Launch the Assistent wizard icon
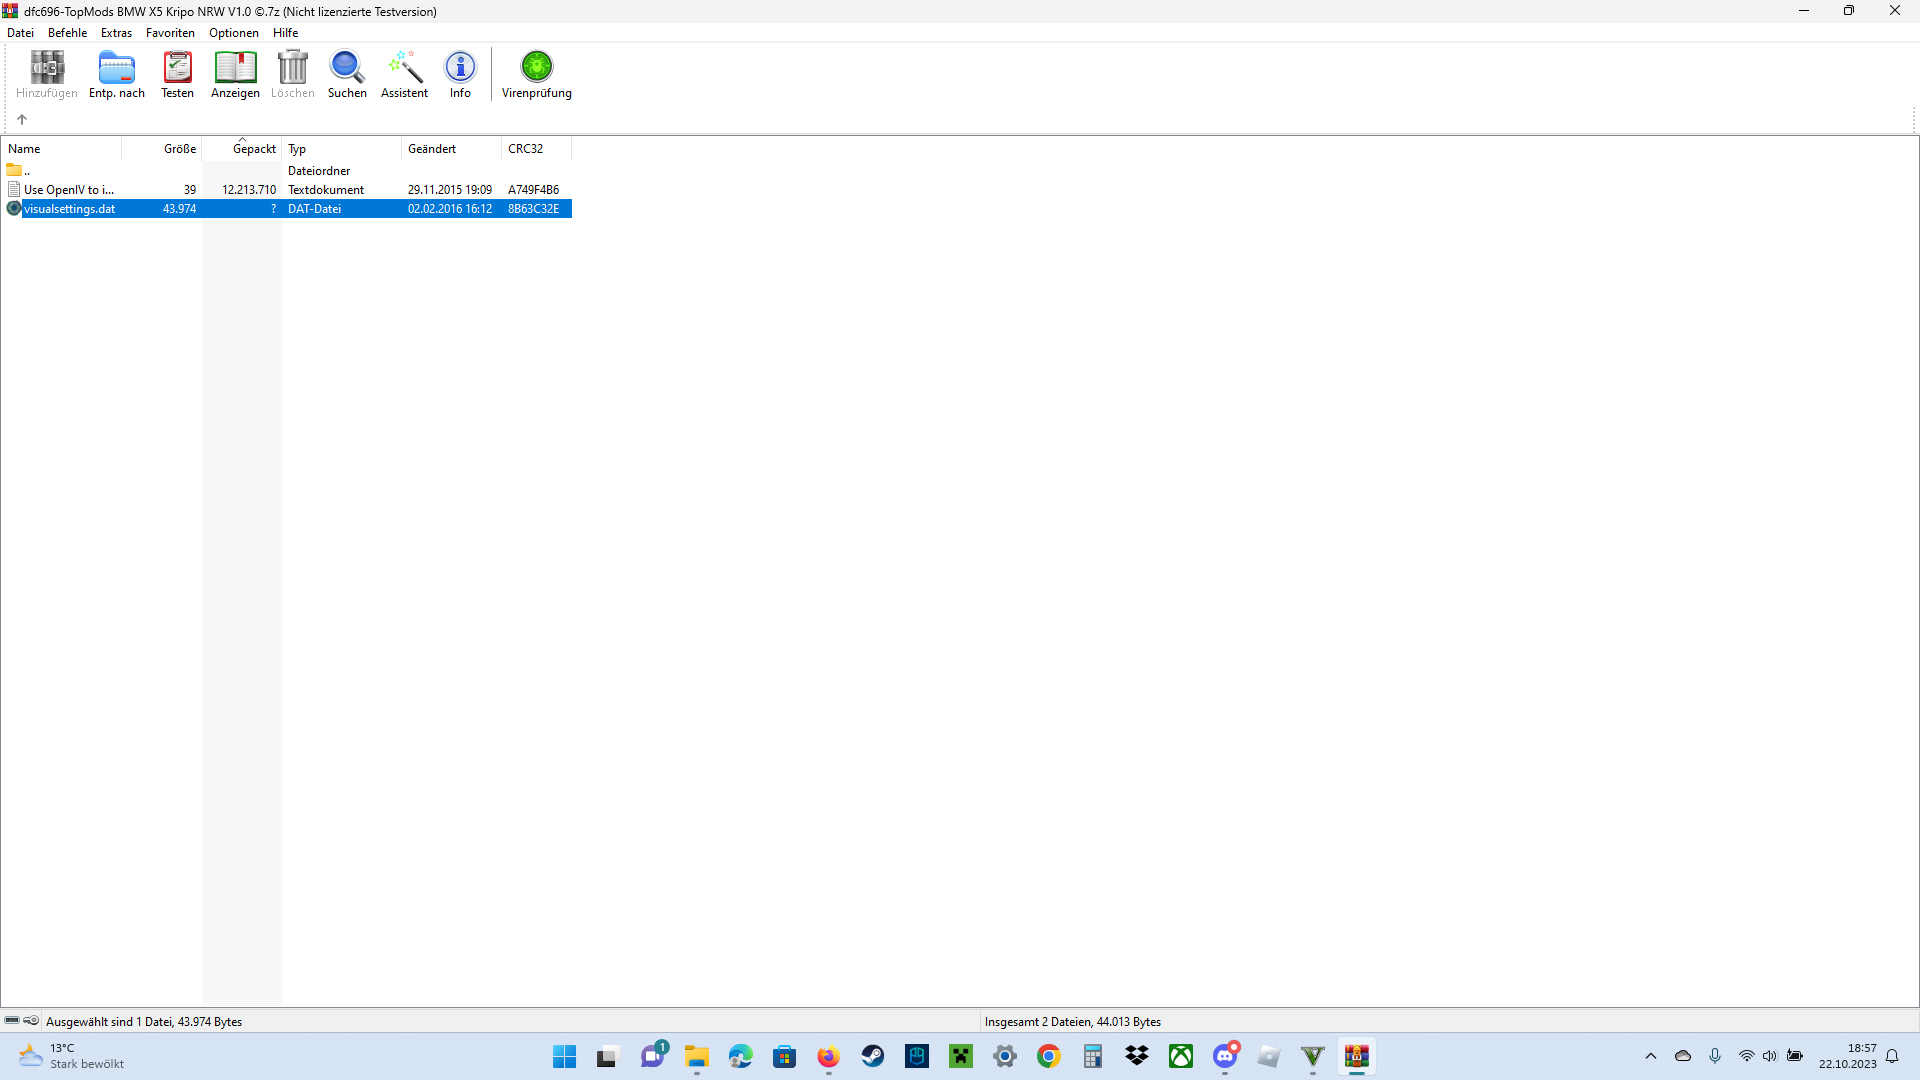Image resolution: width=1920 pixels, height=1080 pixels. coord(404,75)
